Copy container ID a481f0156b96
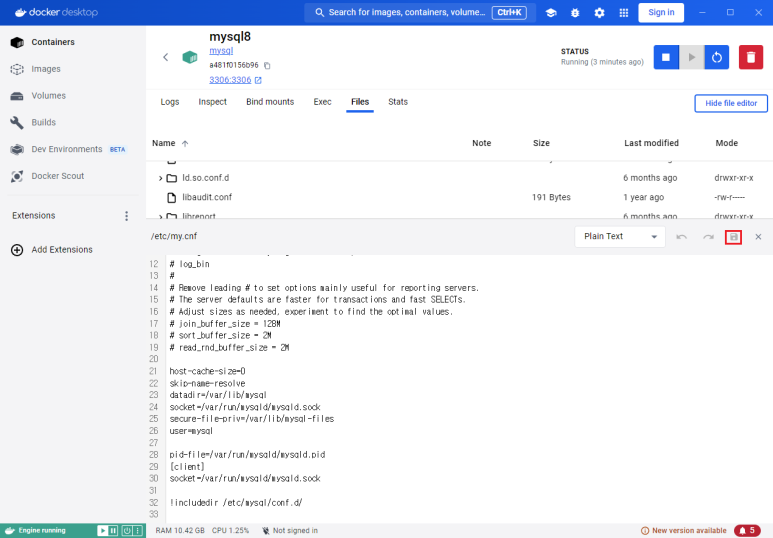773x538 pixels. pyautogui.click(x=267, y=66)
